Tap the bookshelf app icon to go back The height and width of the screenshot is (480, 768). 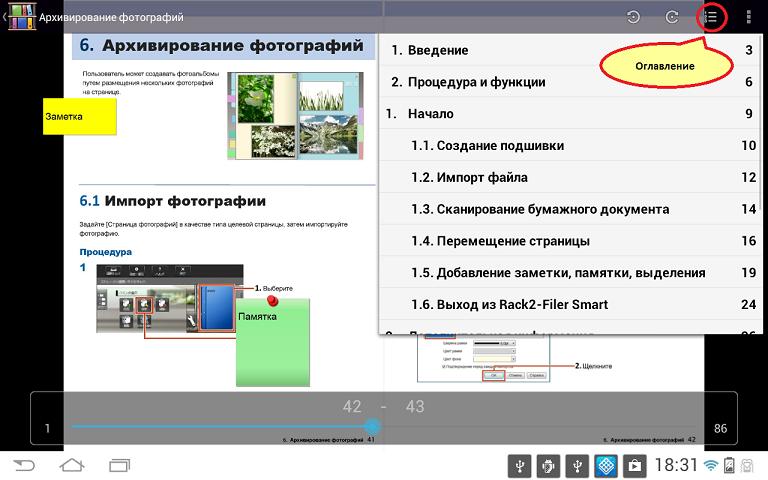(22, 17)
